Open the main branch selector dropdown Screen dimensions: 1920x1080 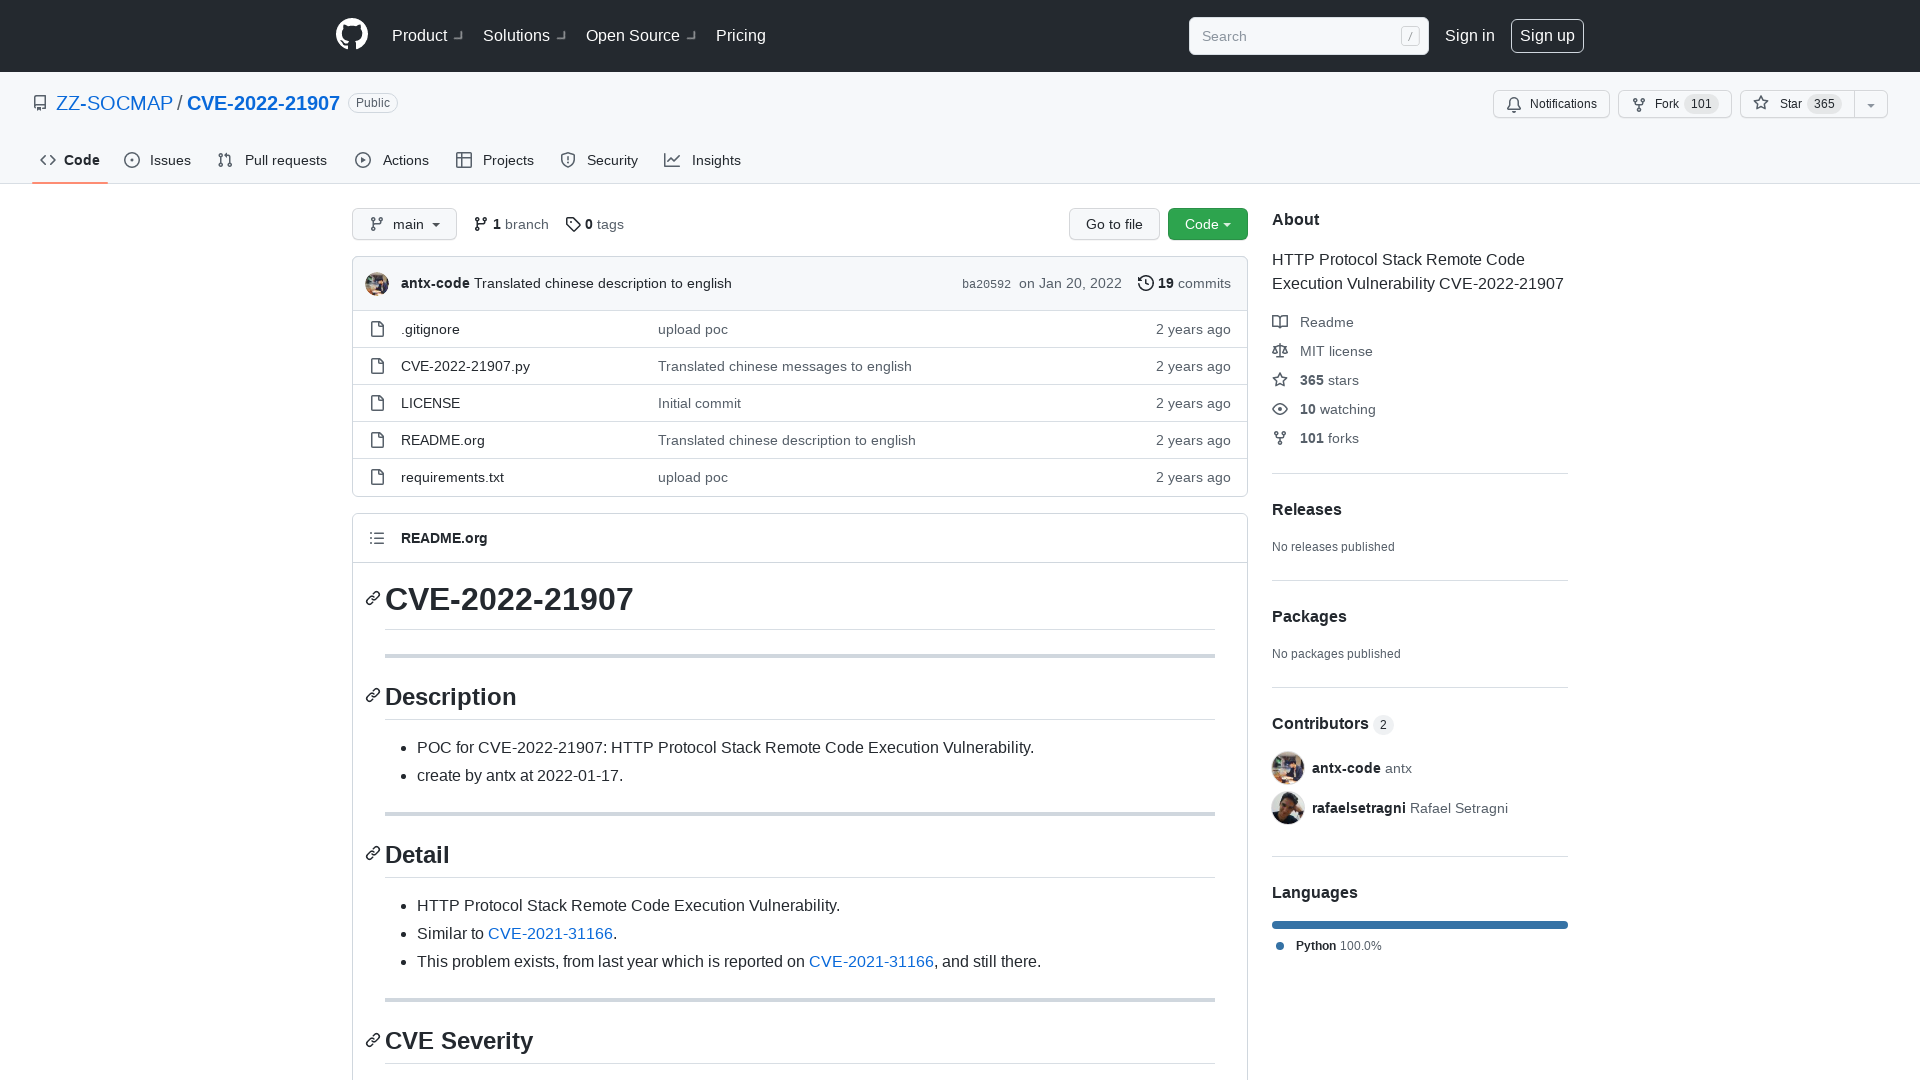(404, 224)
